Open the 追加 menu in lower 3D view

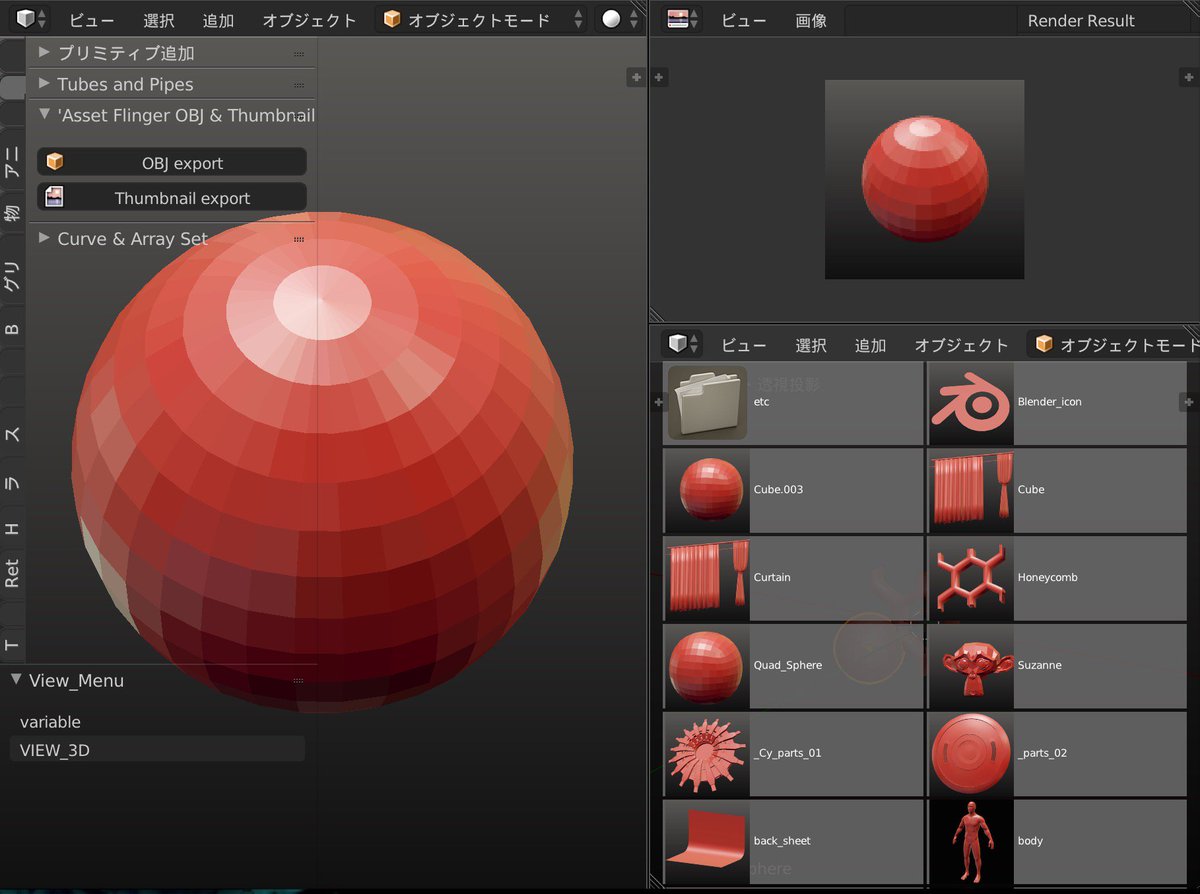tap(870, 345)
